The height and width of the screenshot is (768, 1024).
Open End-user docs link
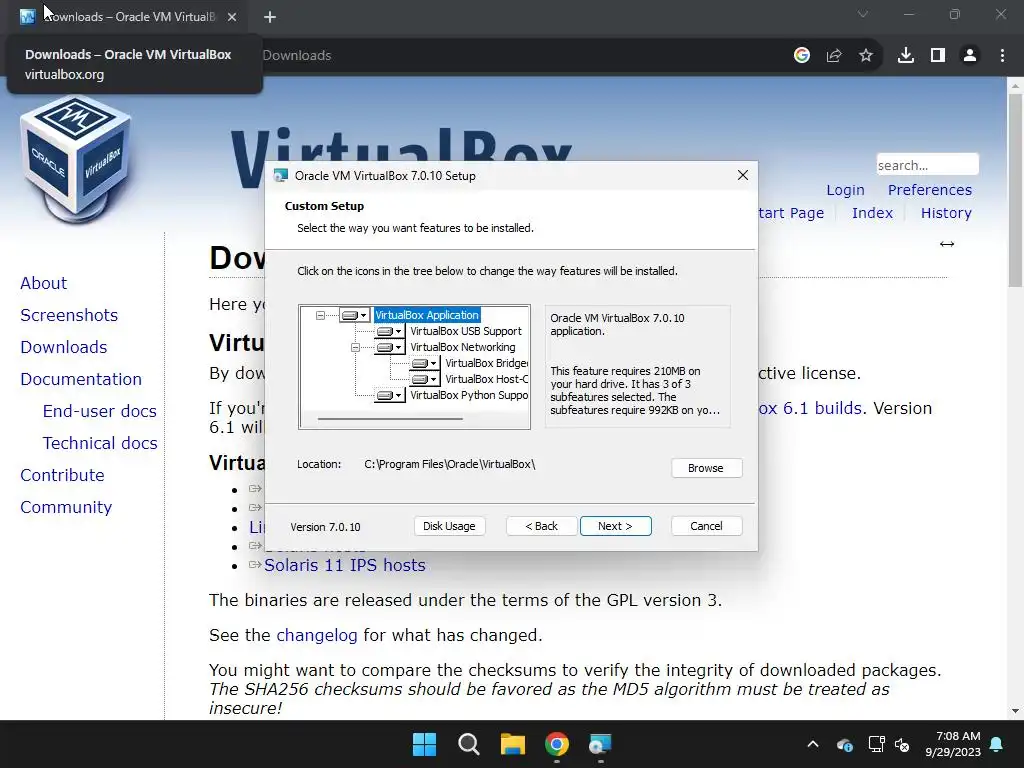[100, 411]
